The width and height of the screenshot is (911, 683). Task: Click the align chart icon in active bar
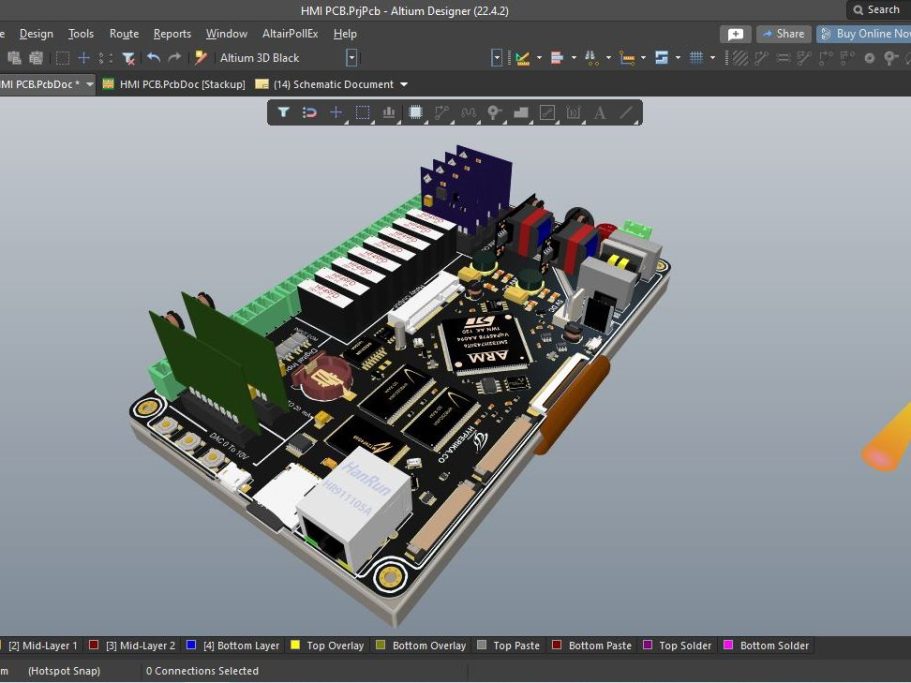389,112
